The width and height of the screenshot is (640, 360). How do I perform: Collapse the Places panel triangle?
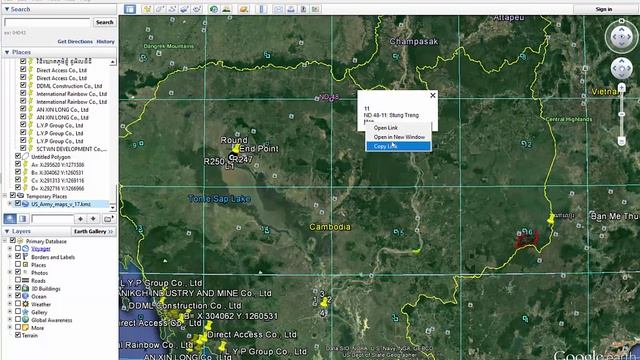coord(7,52)
